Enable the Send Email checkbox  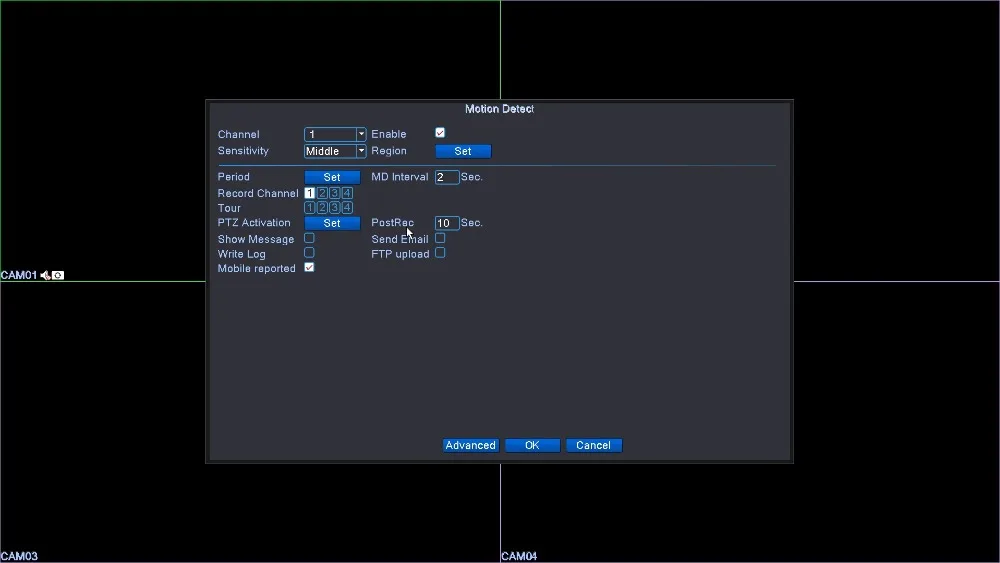pos(440,238)
